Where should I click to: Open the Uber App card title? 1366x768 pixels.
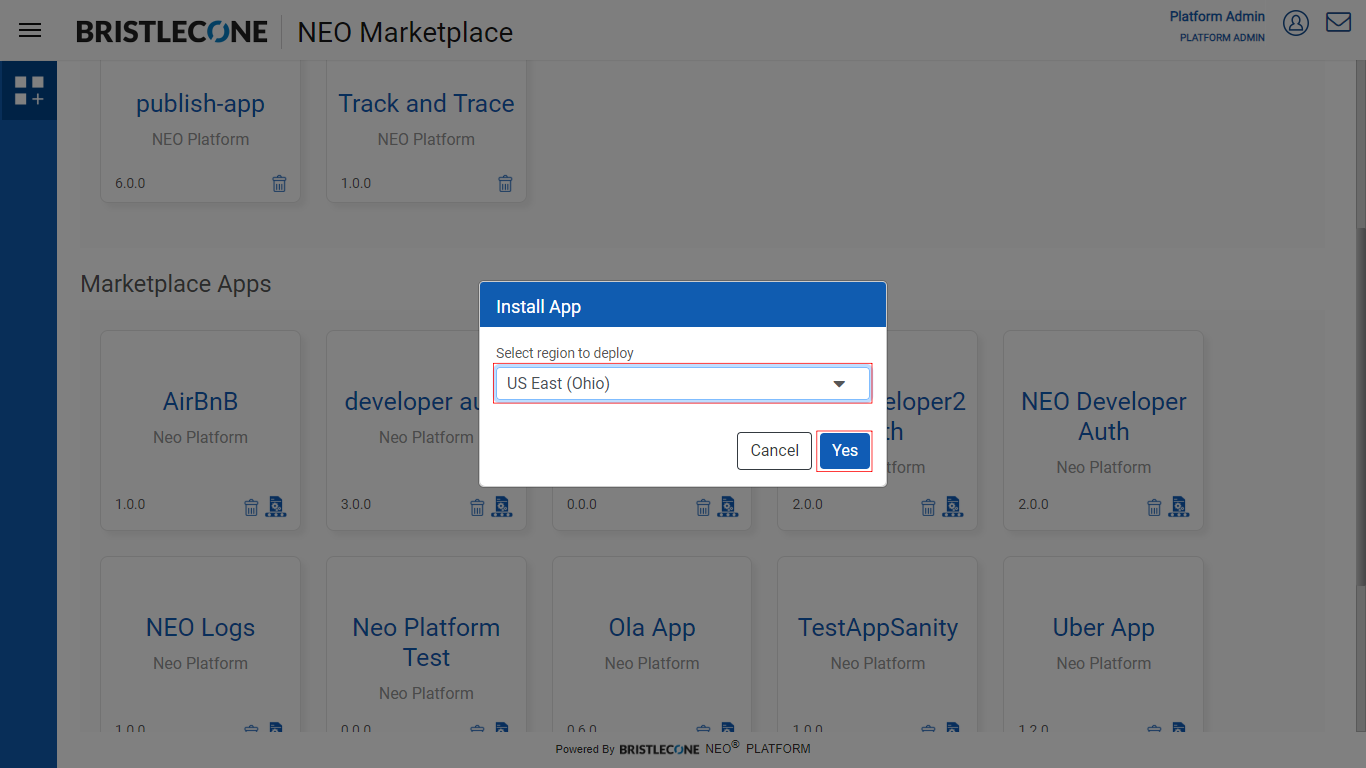tap(1104, 627)
